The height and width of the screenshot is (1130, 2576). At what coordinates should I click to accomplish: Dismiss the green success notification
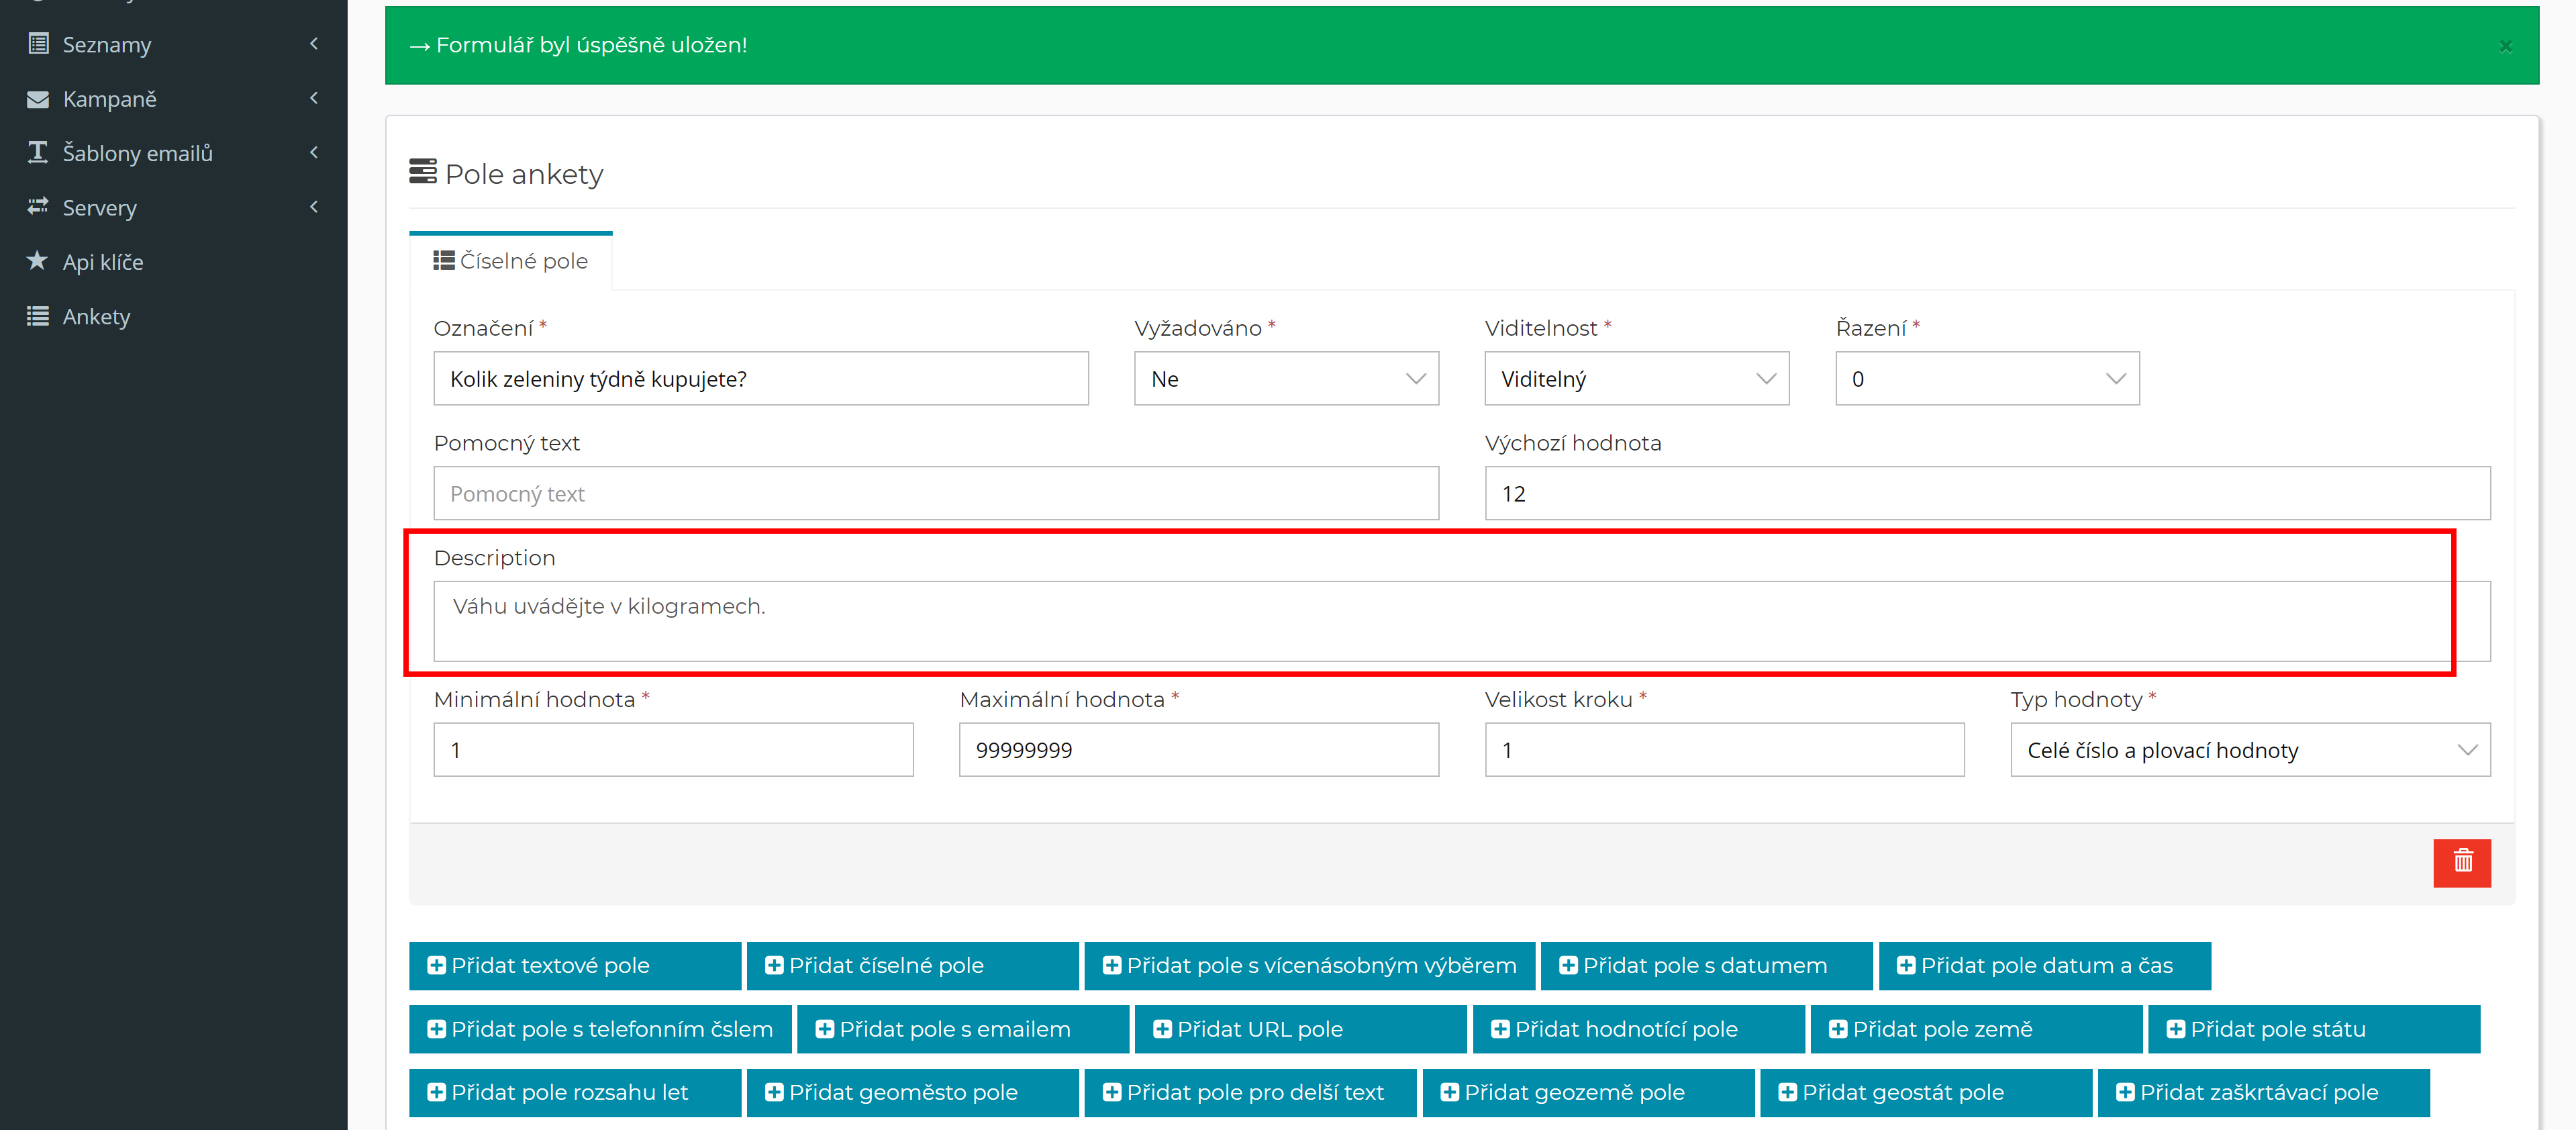[2505, 46]
